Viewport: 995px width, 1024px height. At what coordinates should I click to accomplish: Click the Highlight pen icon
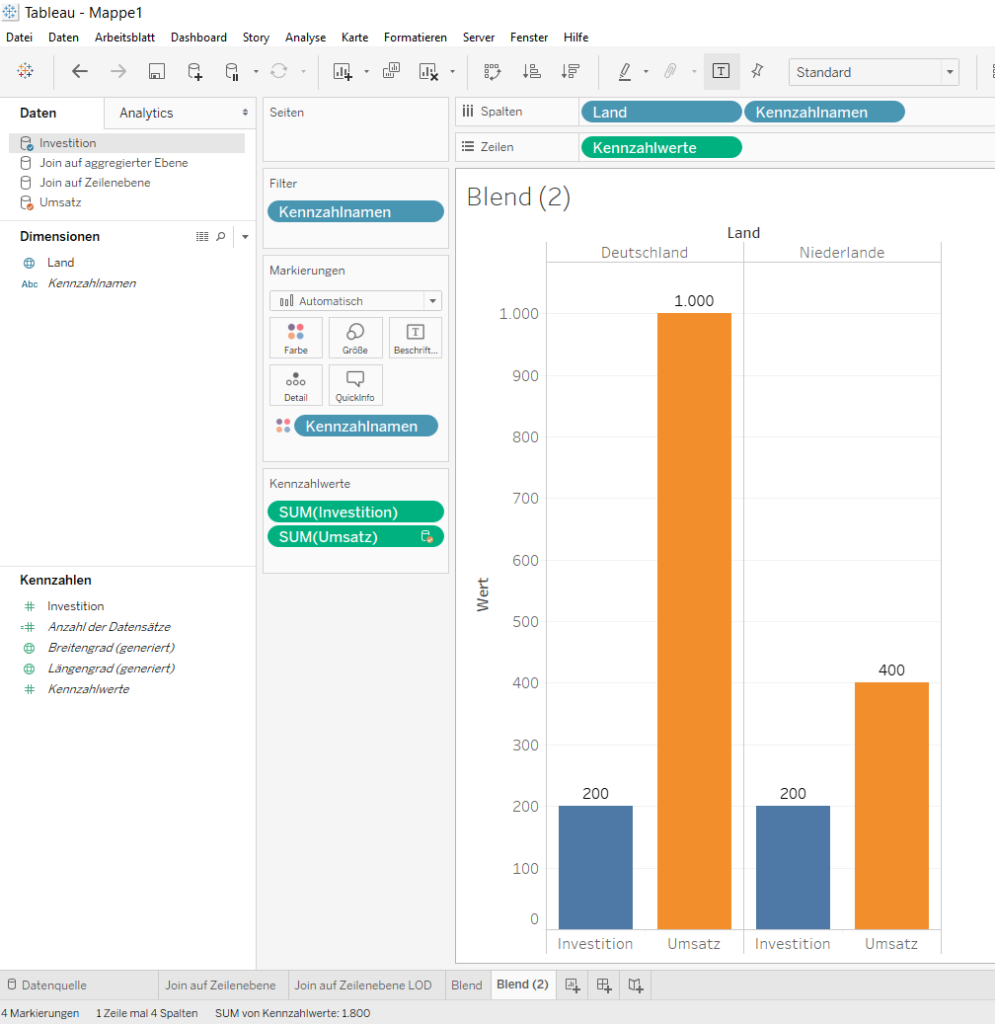pyautogui.click(x=625, y=71)
